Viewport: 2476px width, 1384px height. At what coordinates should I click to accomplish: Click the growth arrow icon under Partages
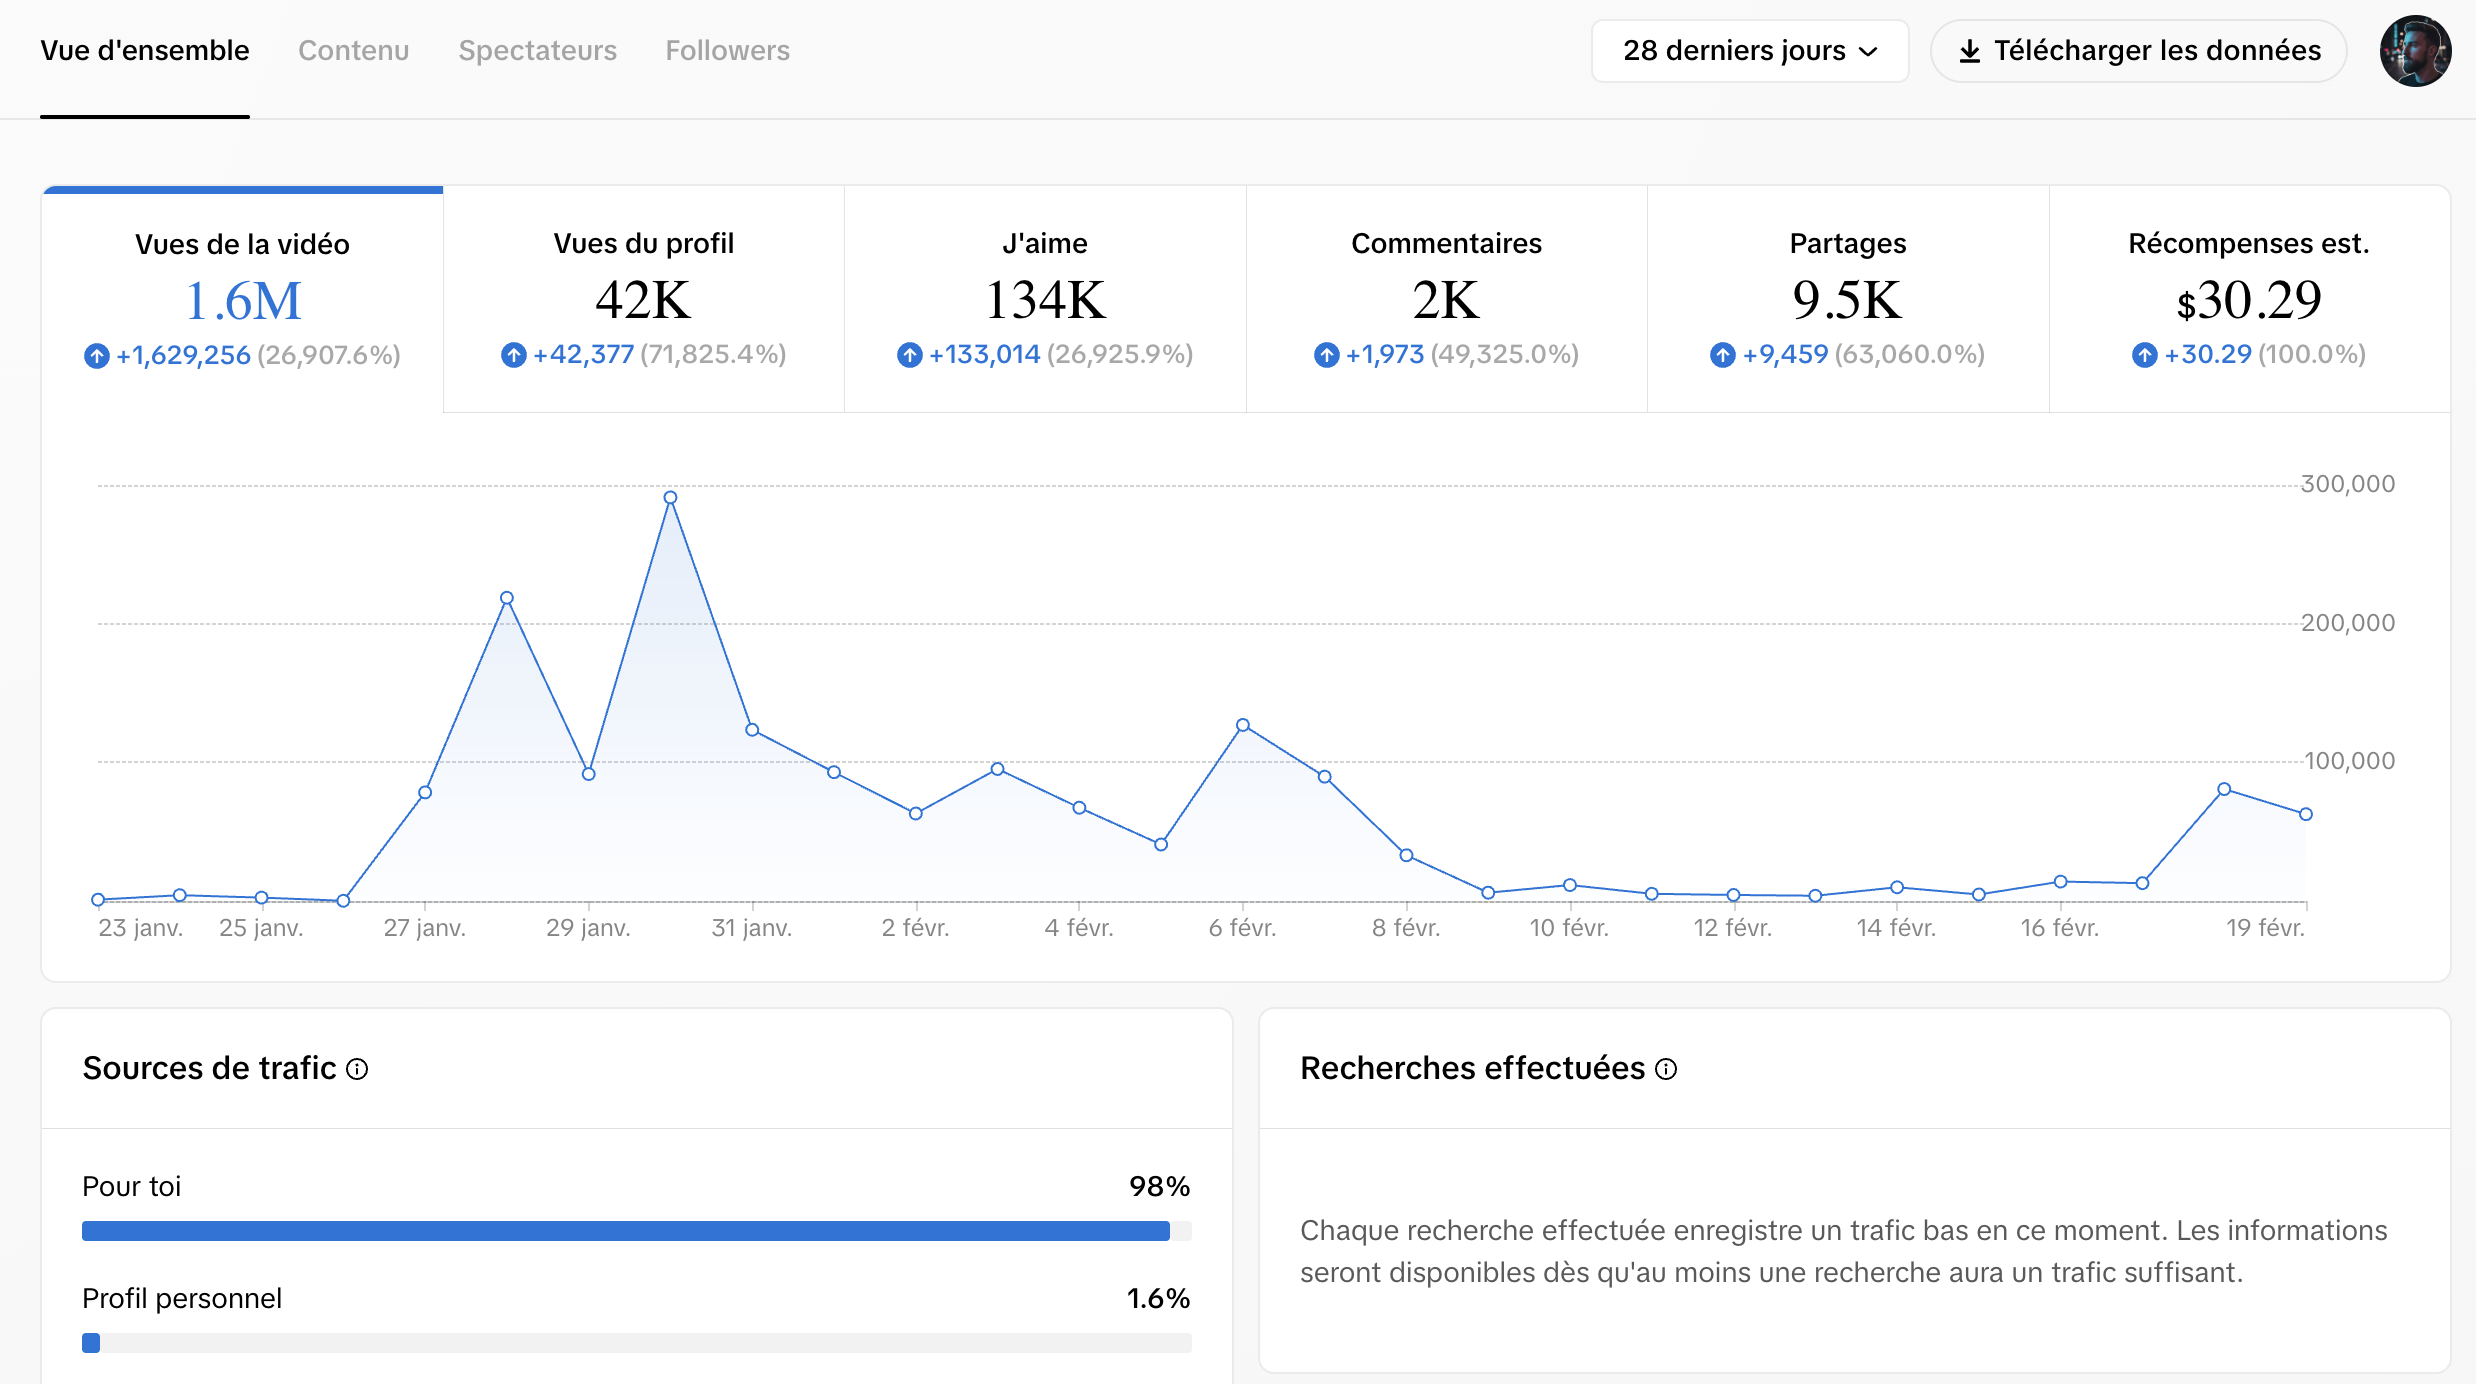(x=1722, y=355)
